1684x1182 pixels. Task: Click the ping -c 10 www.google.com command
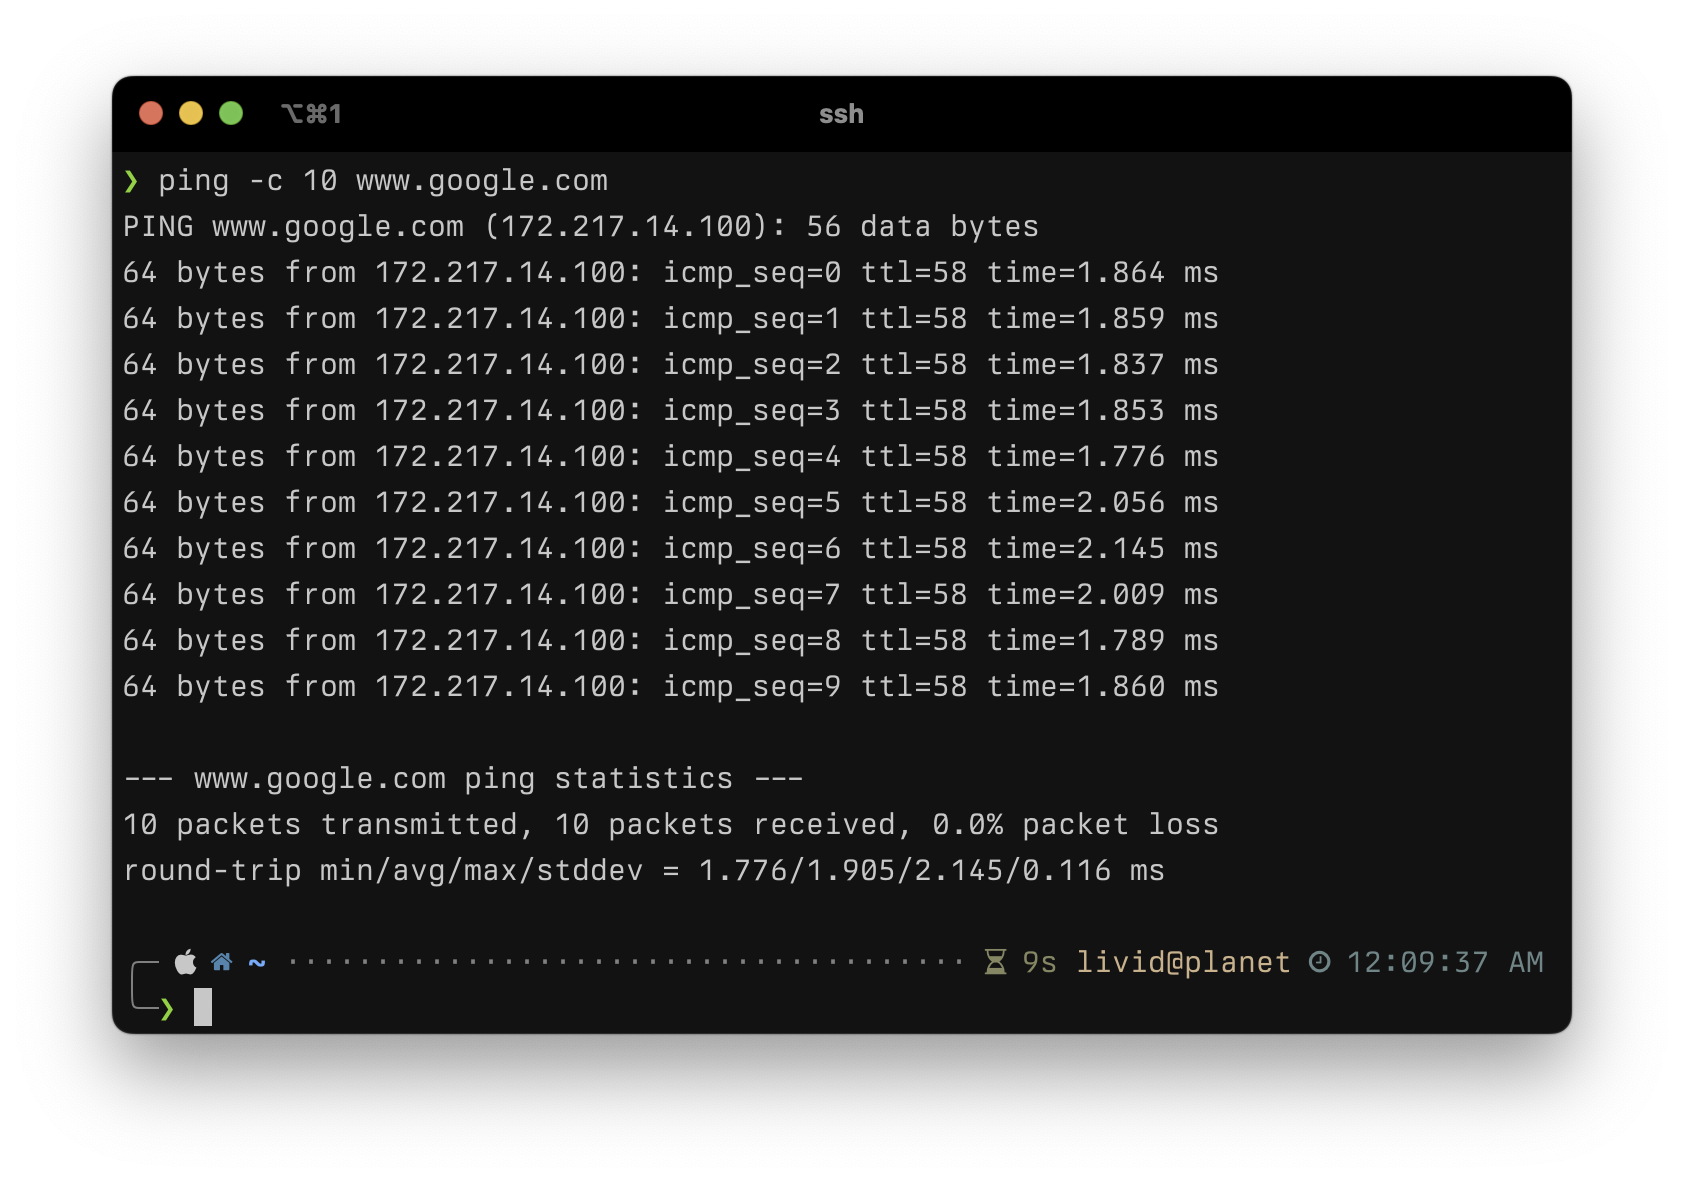click(x=383, y=181)
